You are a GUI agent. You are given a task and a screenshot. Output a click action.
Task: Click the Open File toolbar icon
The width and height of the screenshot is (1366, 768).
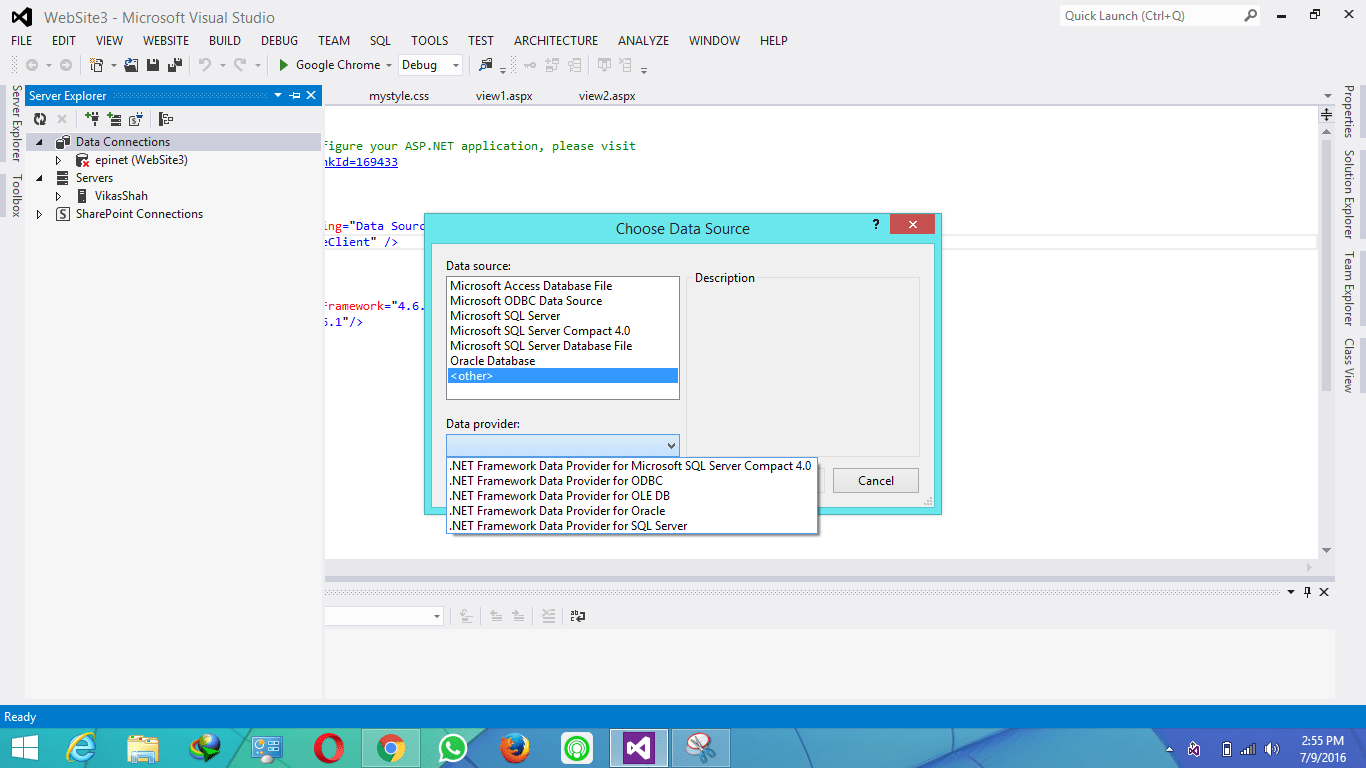click(131, 64)
